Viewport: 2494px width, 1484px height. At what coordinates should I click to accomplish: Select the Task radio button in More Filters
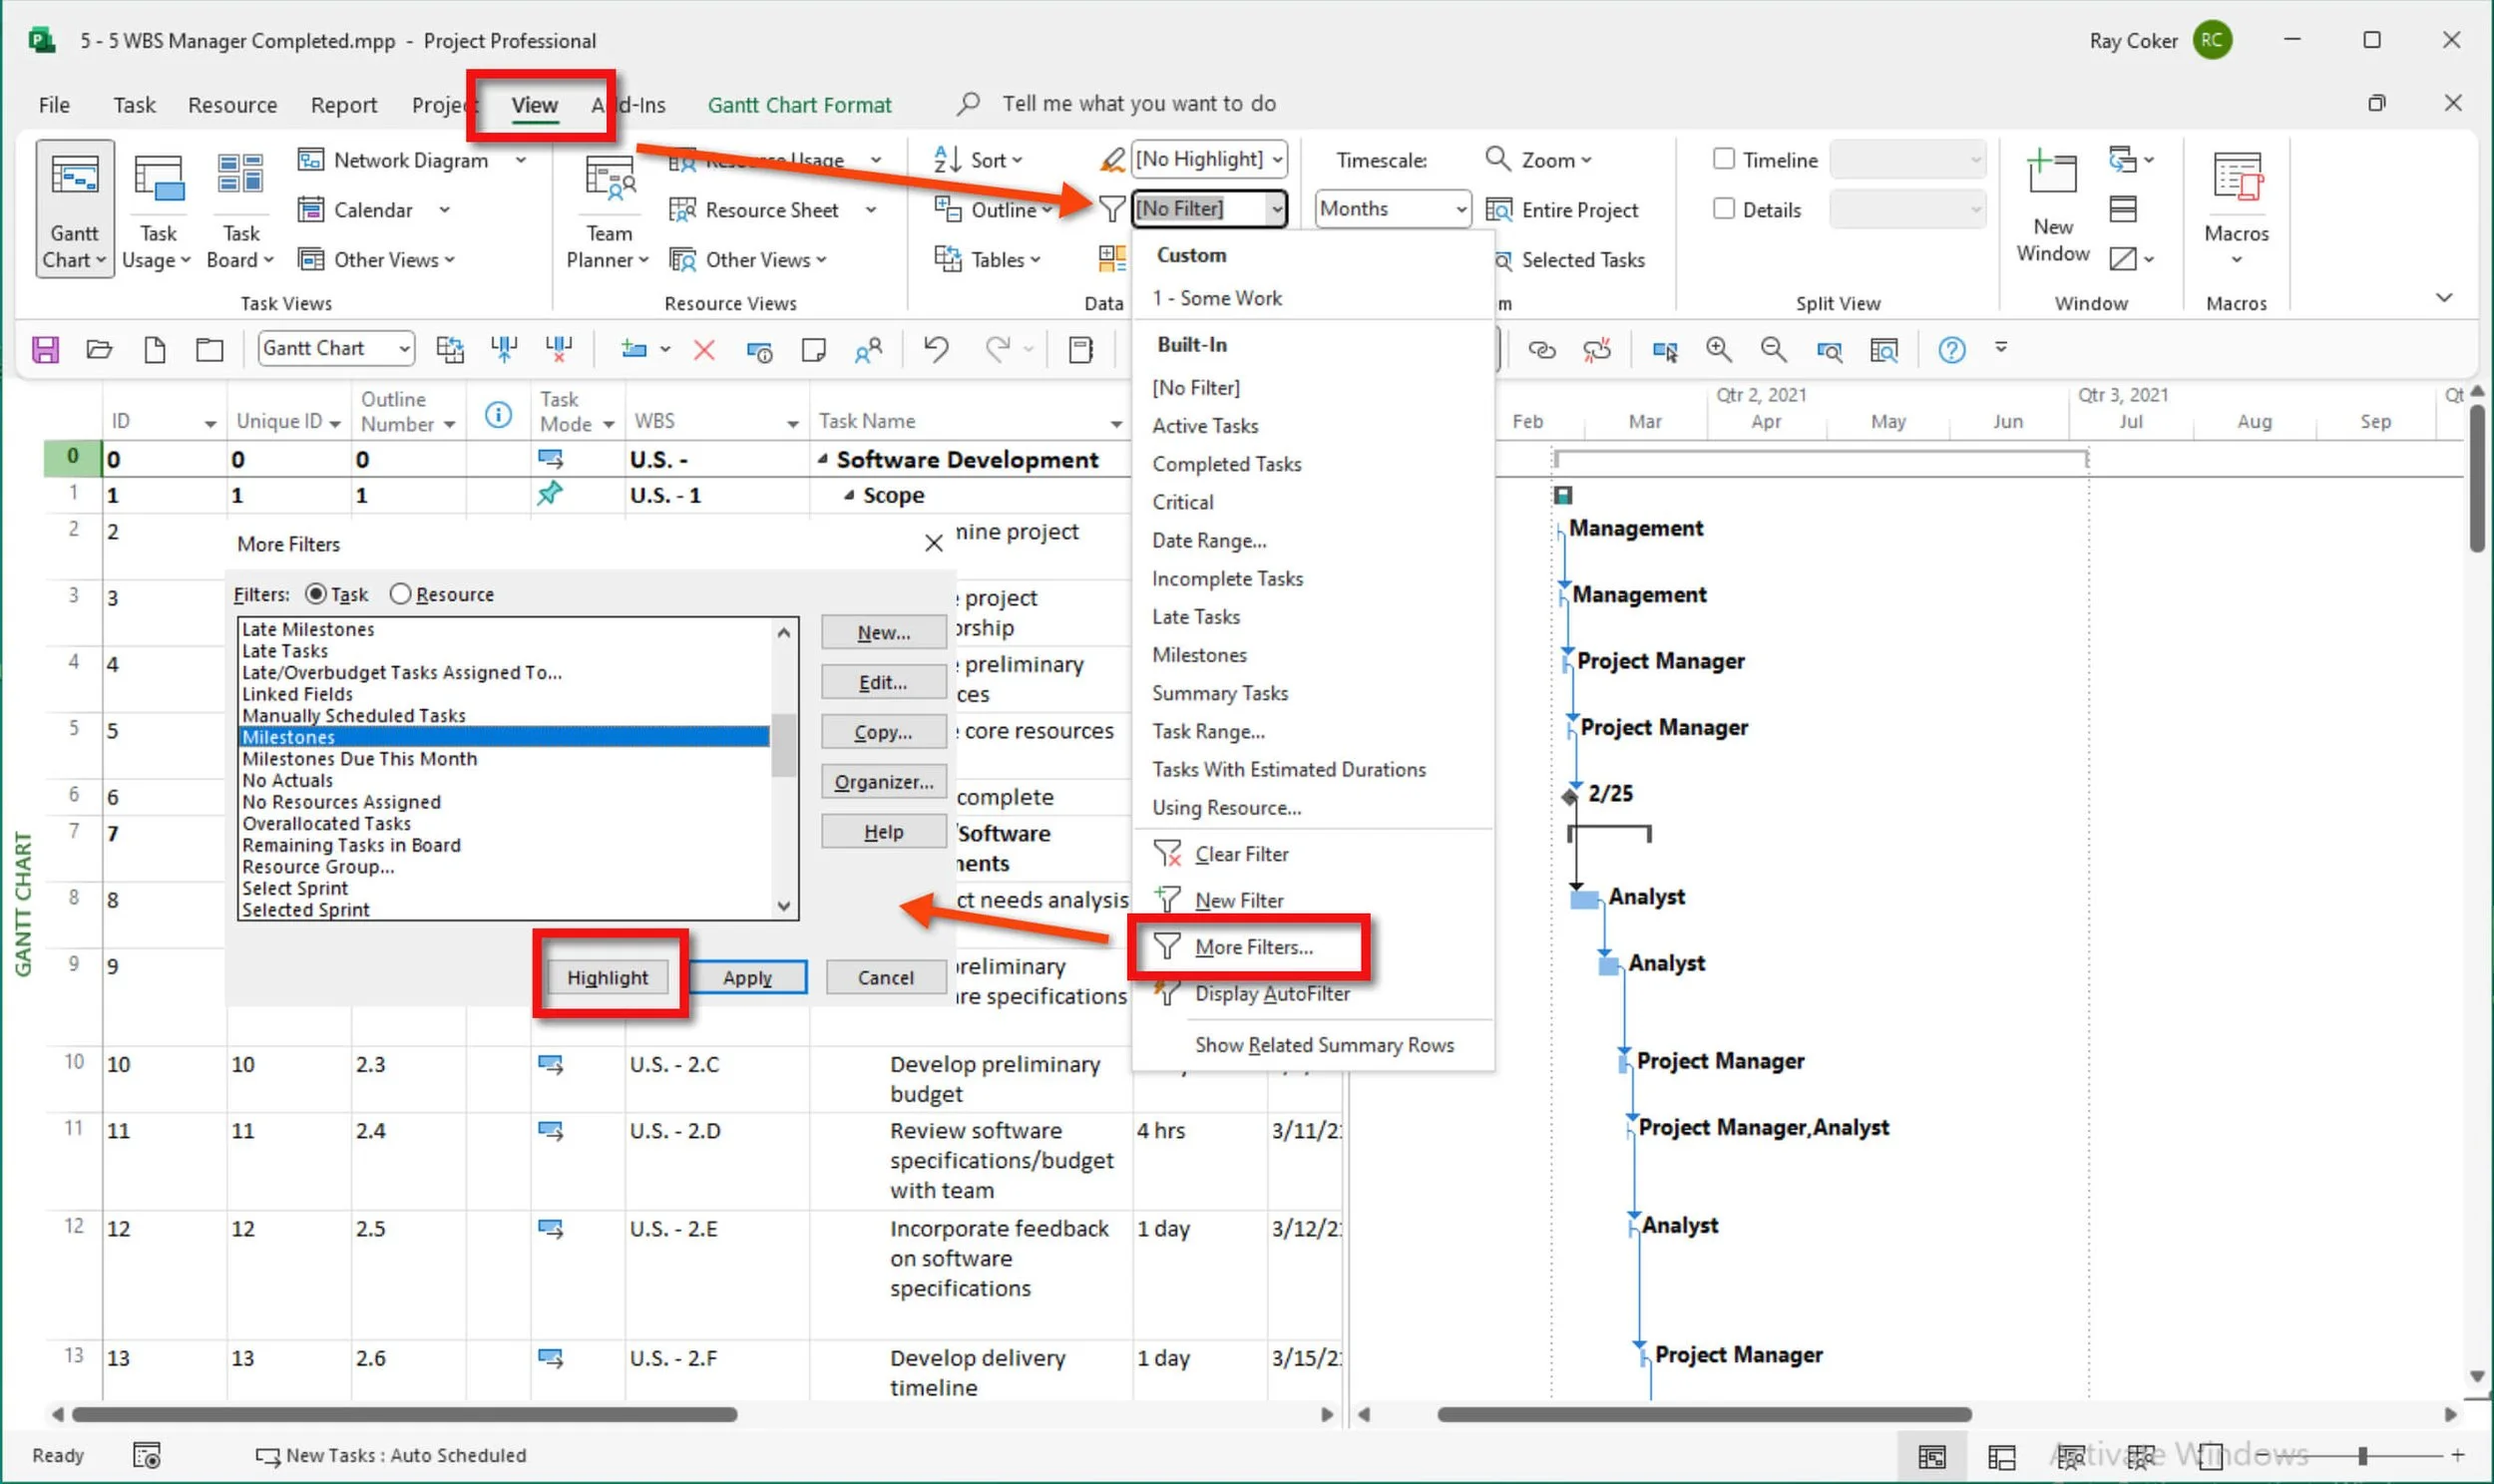[315, 594]
